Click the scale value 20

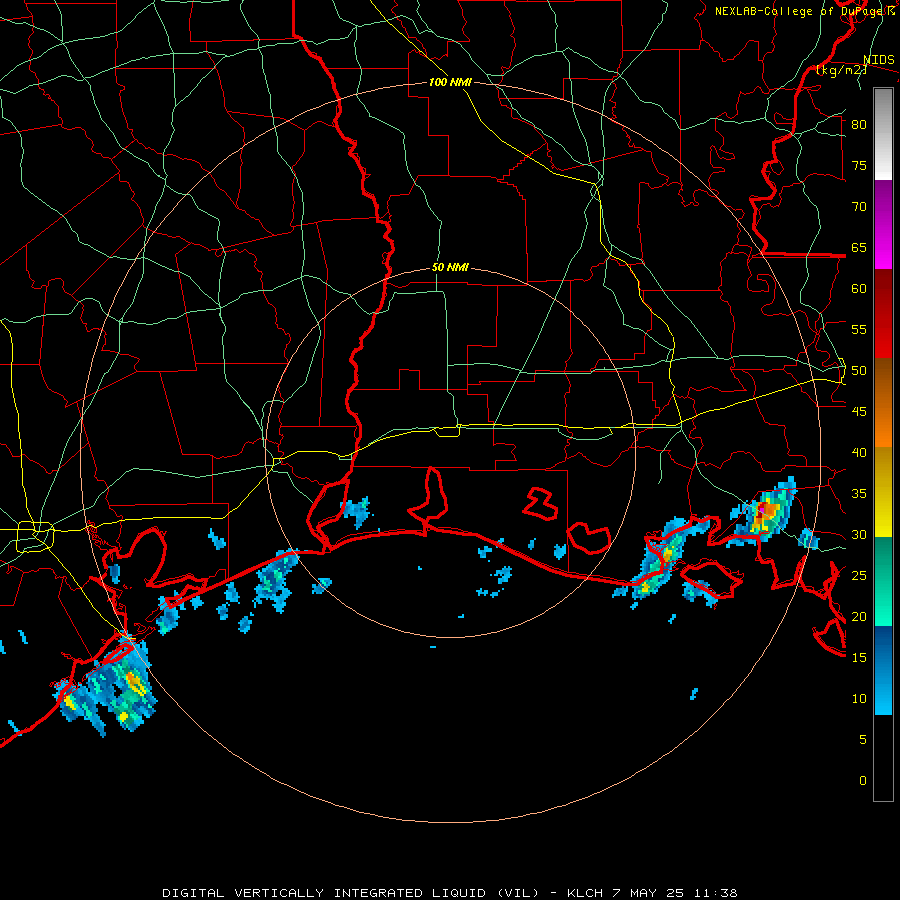[x=859, y=616]
